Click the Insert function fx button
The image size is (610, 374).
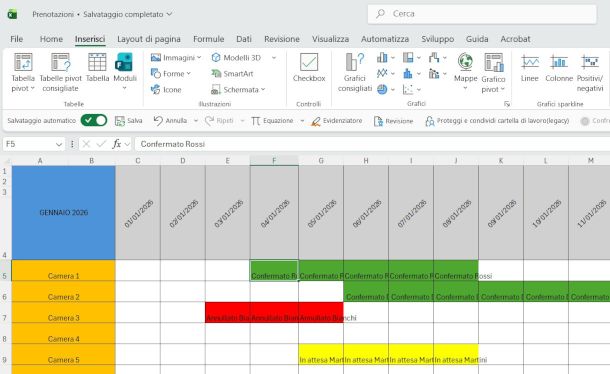[116, 144]
